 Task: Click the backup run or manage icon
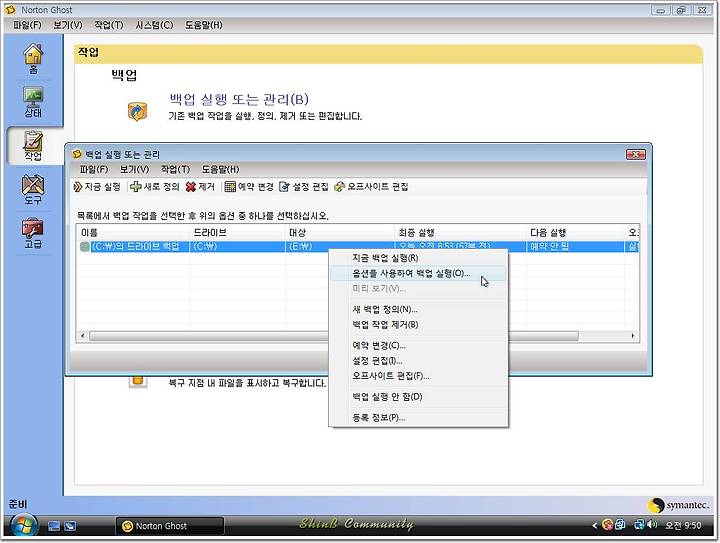(137, 112)
